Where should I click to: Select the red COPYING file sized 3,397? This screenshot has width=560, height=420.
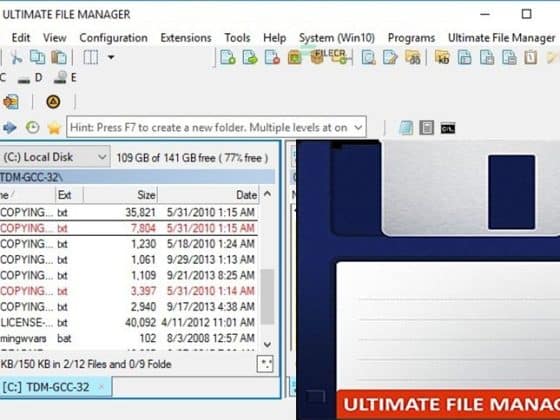(x=129, y=291)
